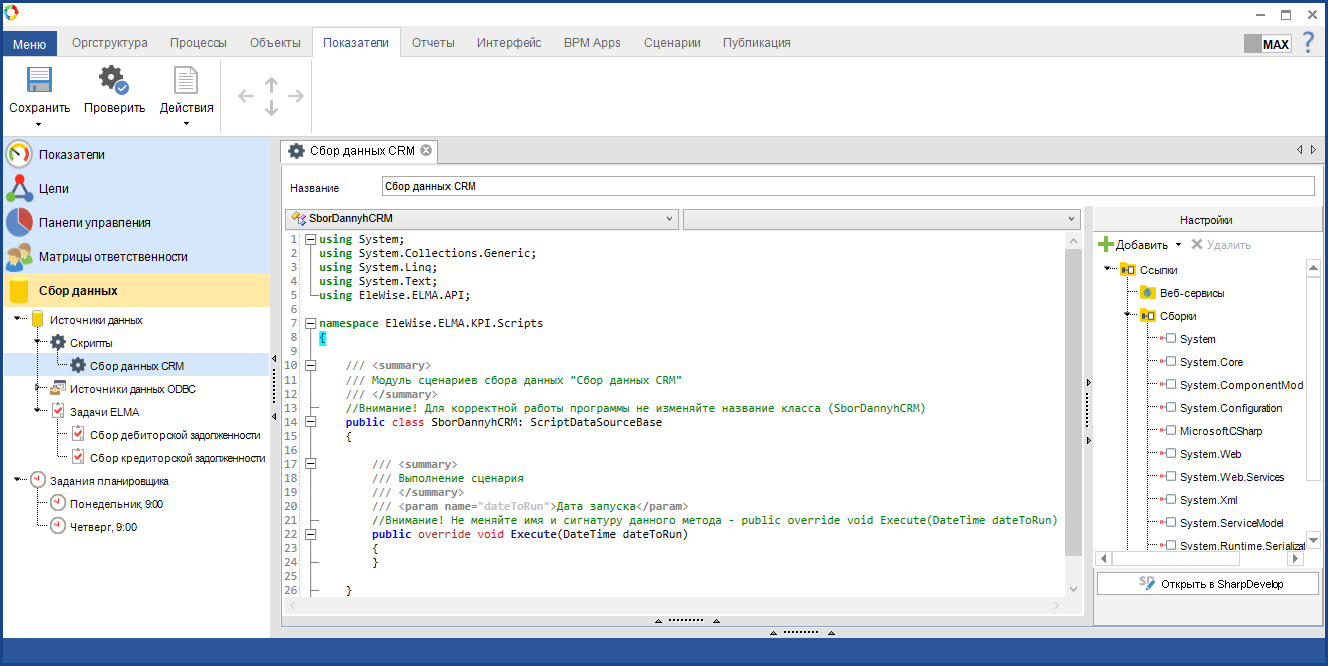Open Панели управления pie chart icon
The height and width of the screenshot is (666, 1328).
pos(19,223)
